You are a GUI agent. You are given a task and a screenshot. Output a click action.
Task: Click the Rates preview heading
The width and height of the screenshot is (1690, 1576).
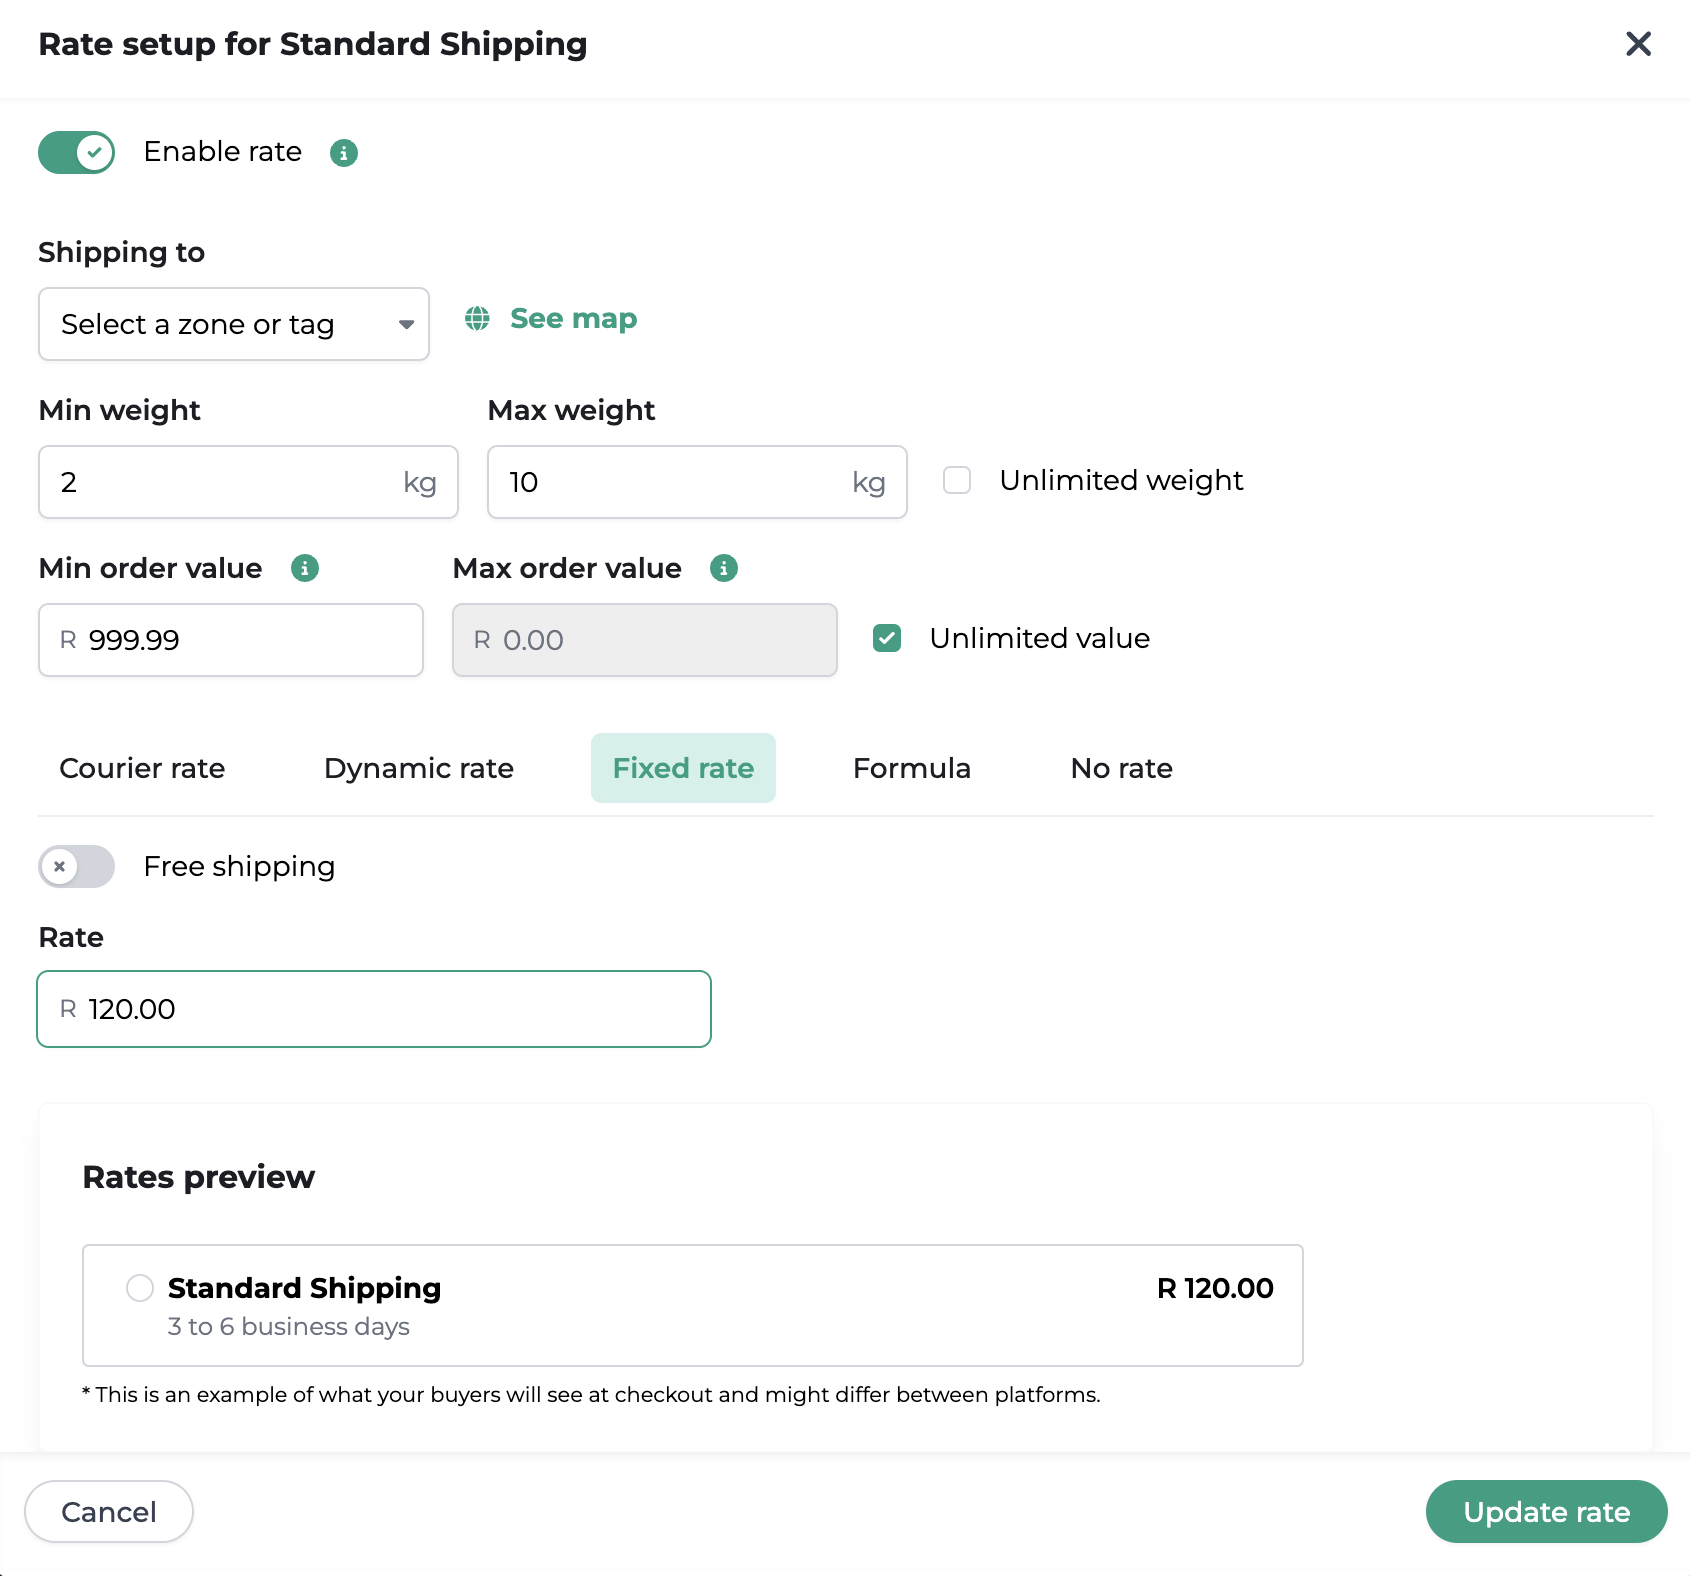[x=199, y=1177]
